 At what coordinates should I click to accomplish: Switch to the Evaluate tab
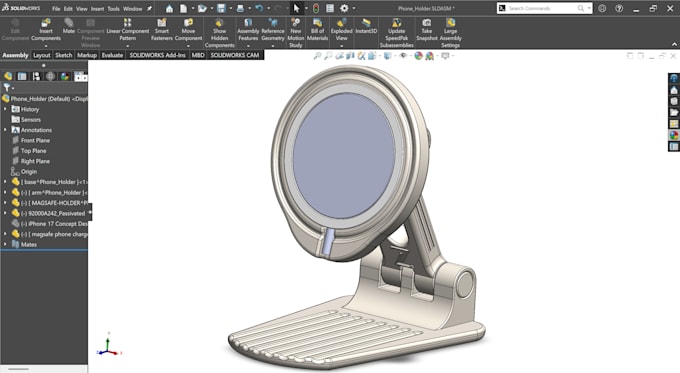tap(112, 55)
